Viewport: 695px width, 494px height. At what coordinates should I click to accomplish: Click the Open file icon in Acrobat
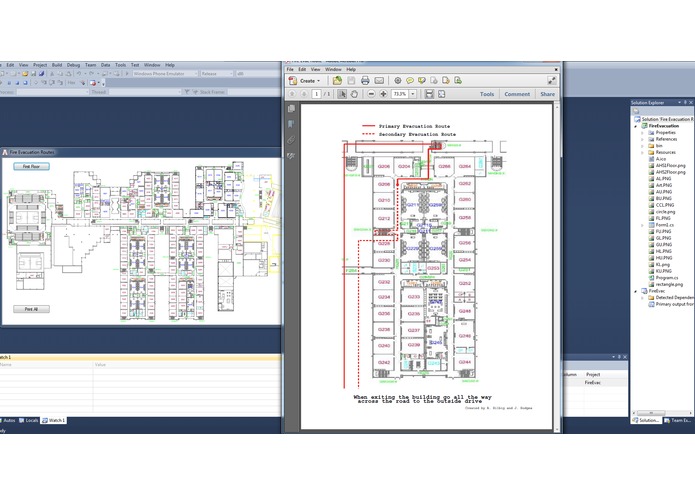[337, 80]
